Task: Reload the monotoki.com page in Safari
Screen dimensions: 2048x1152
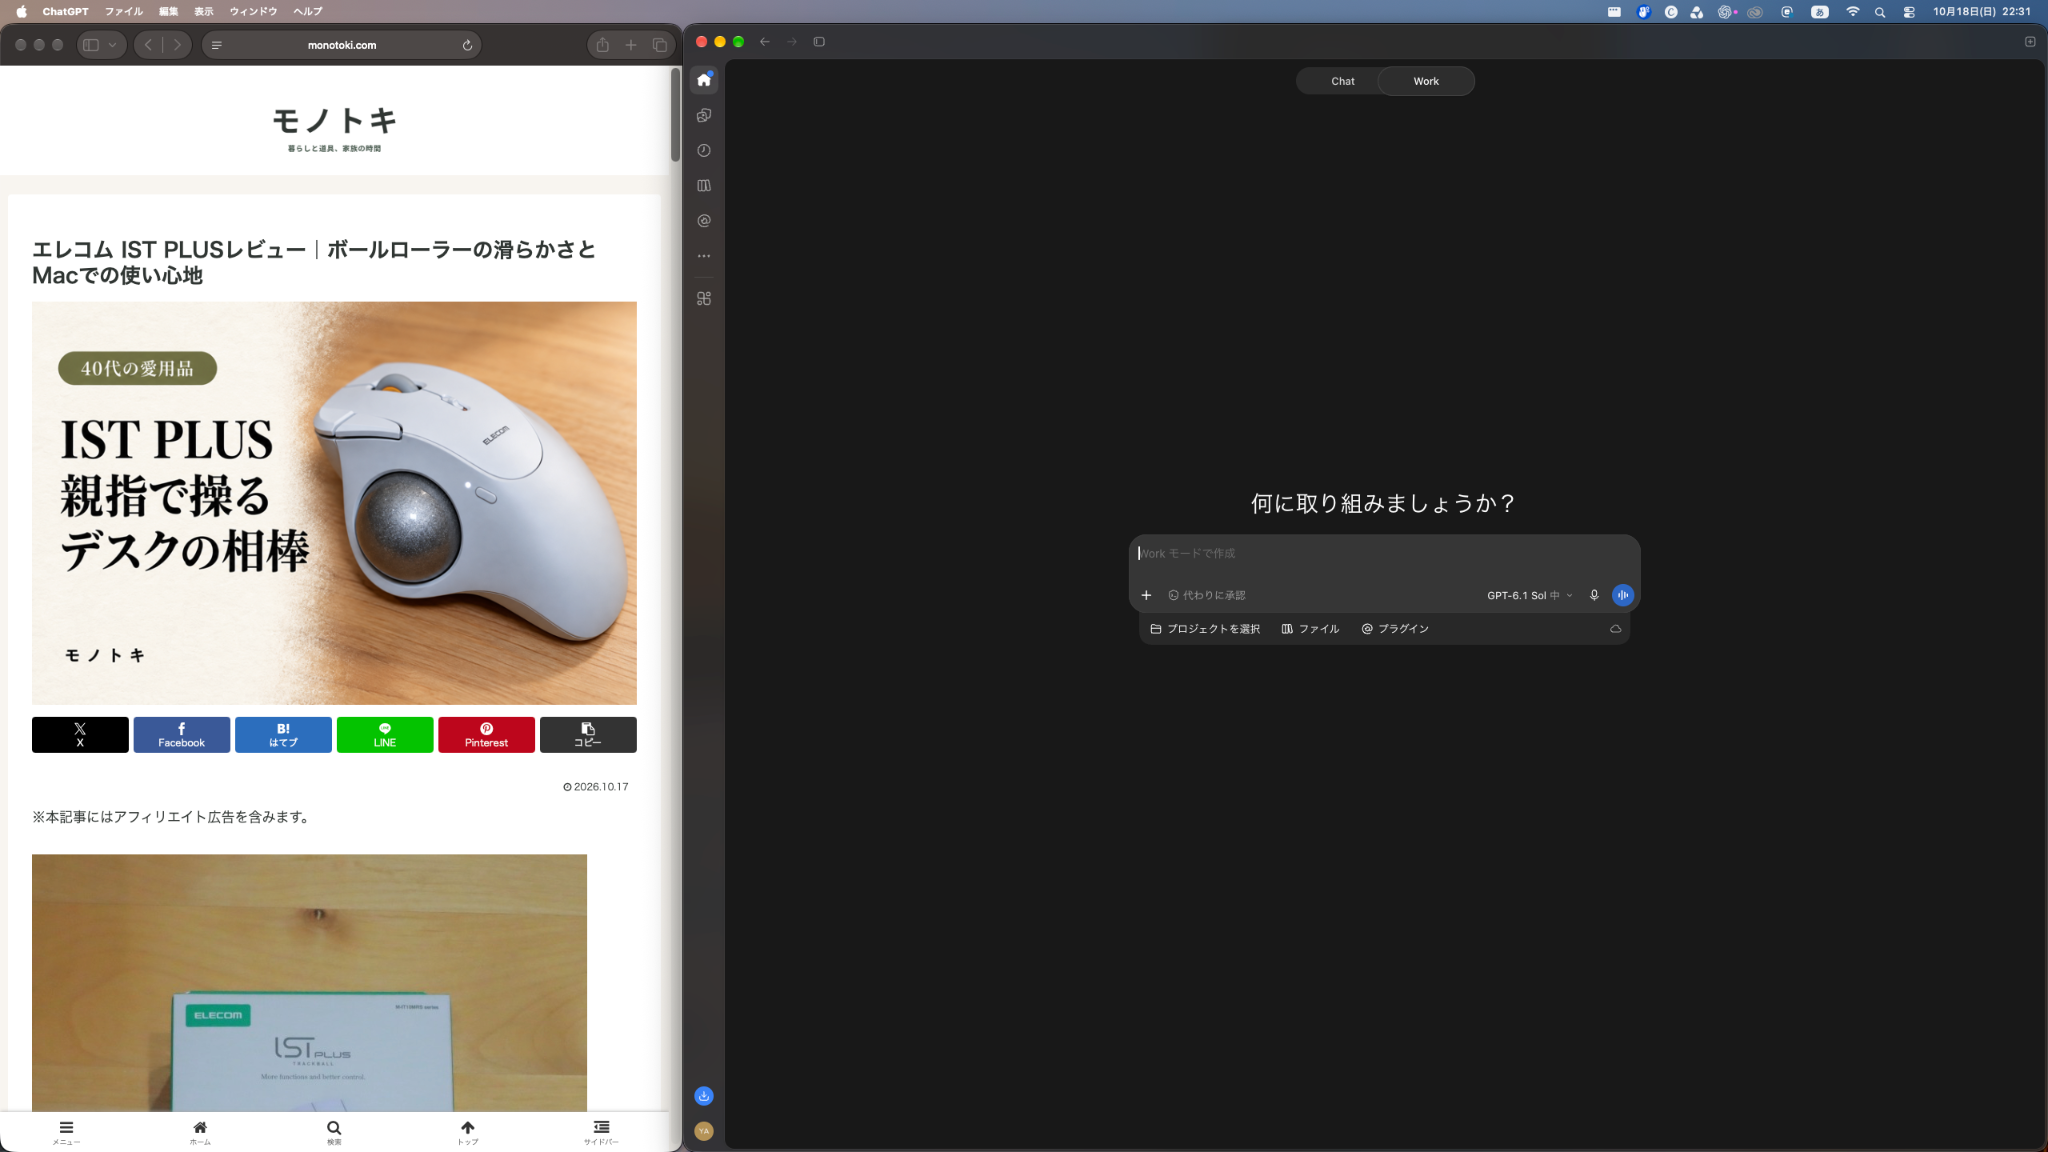Action: point(467,45)
